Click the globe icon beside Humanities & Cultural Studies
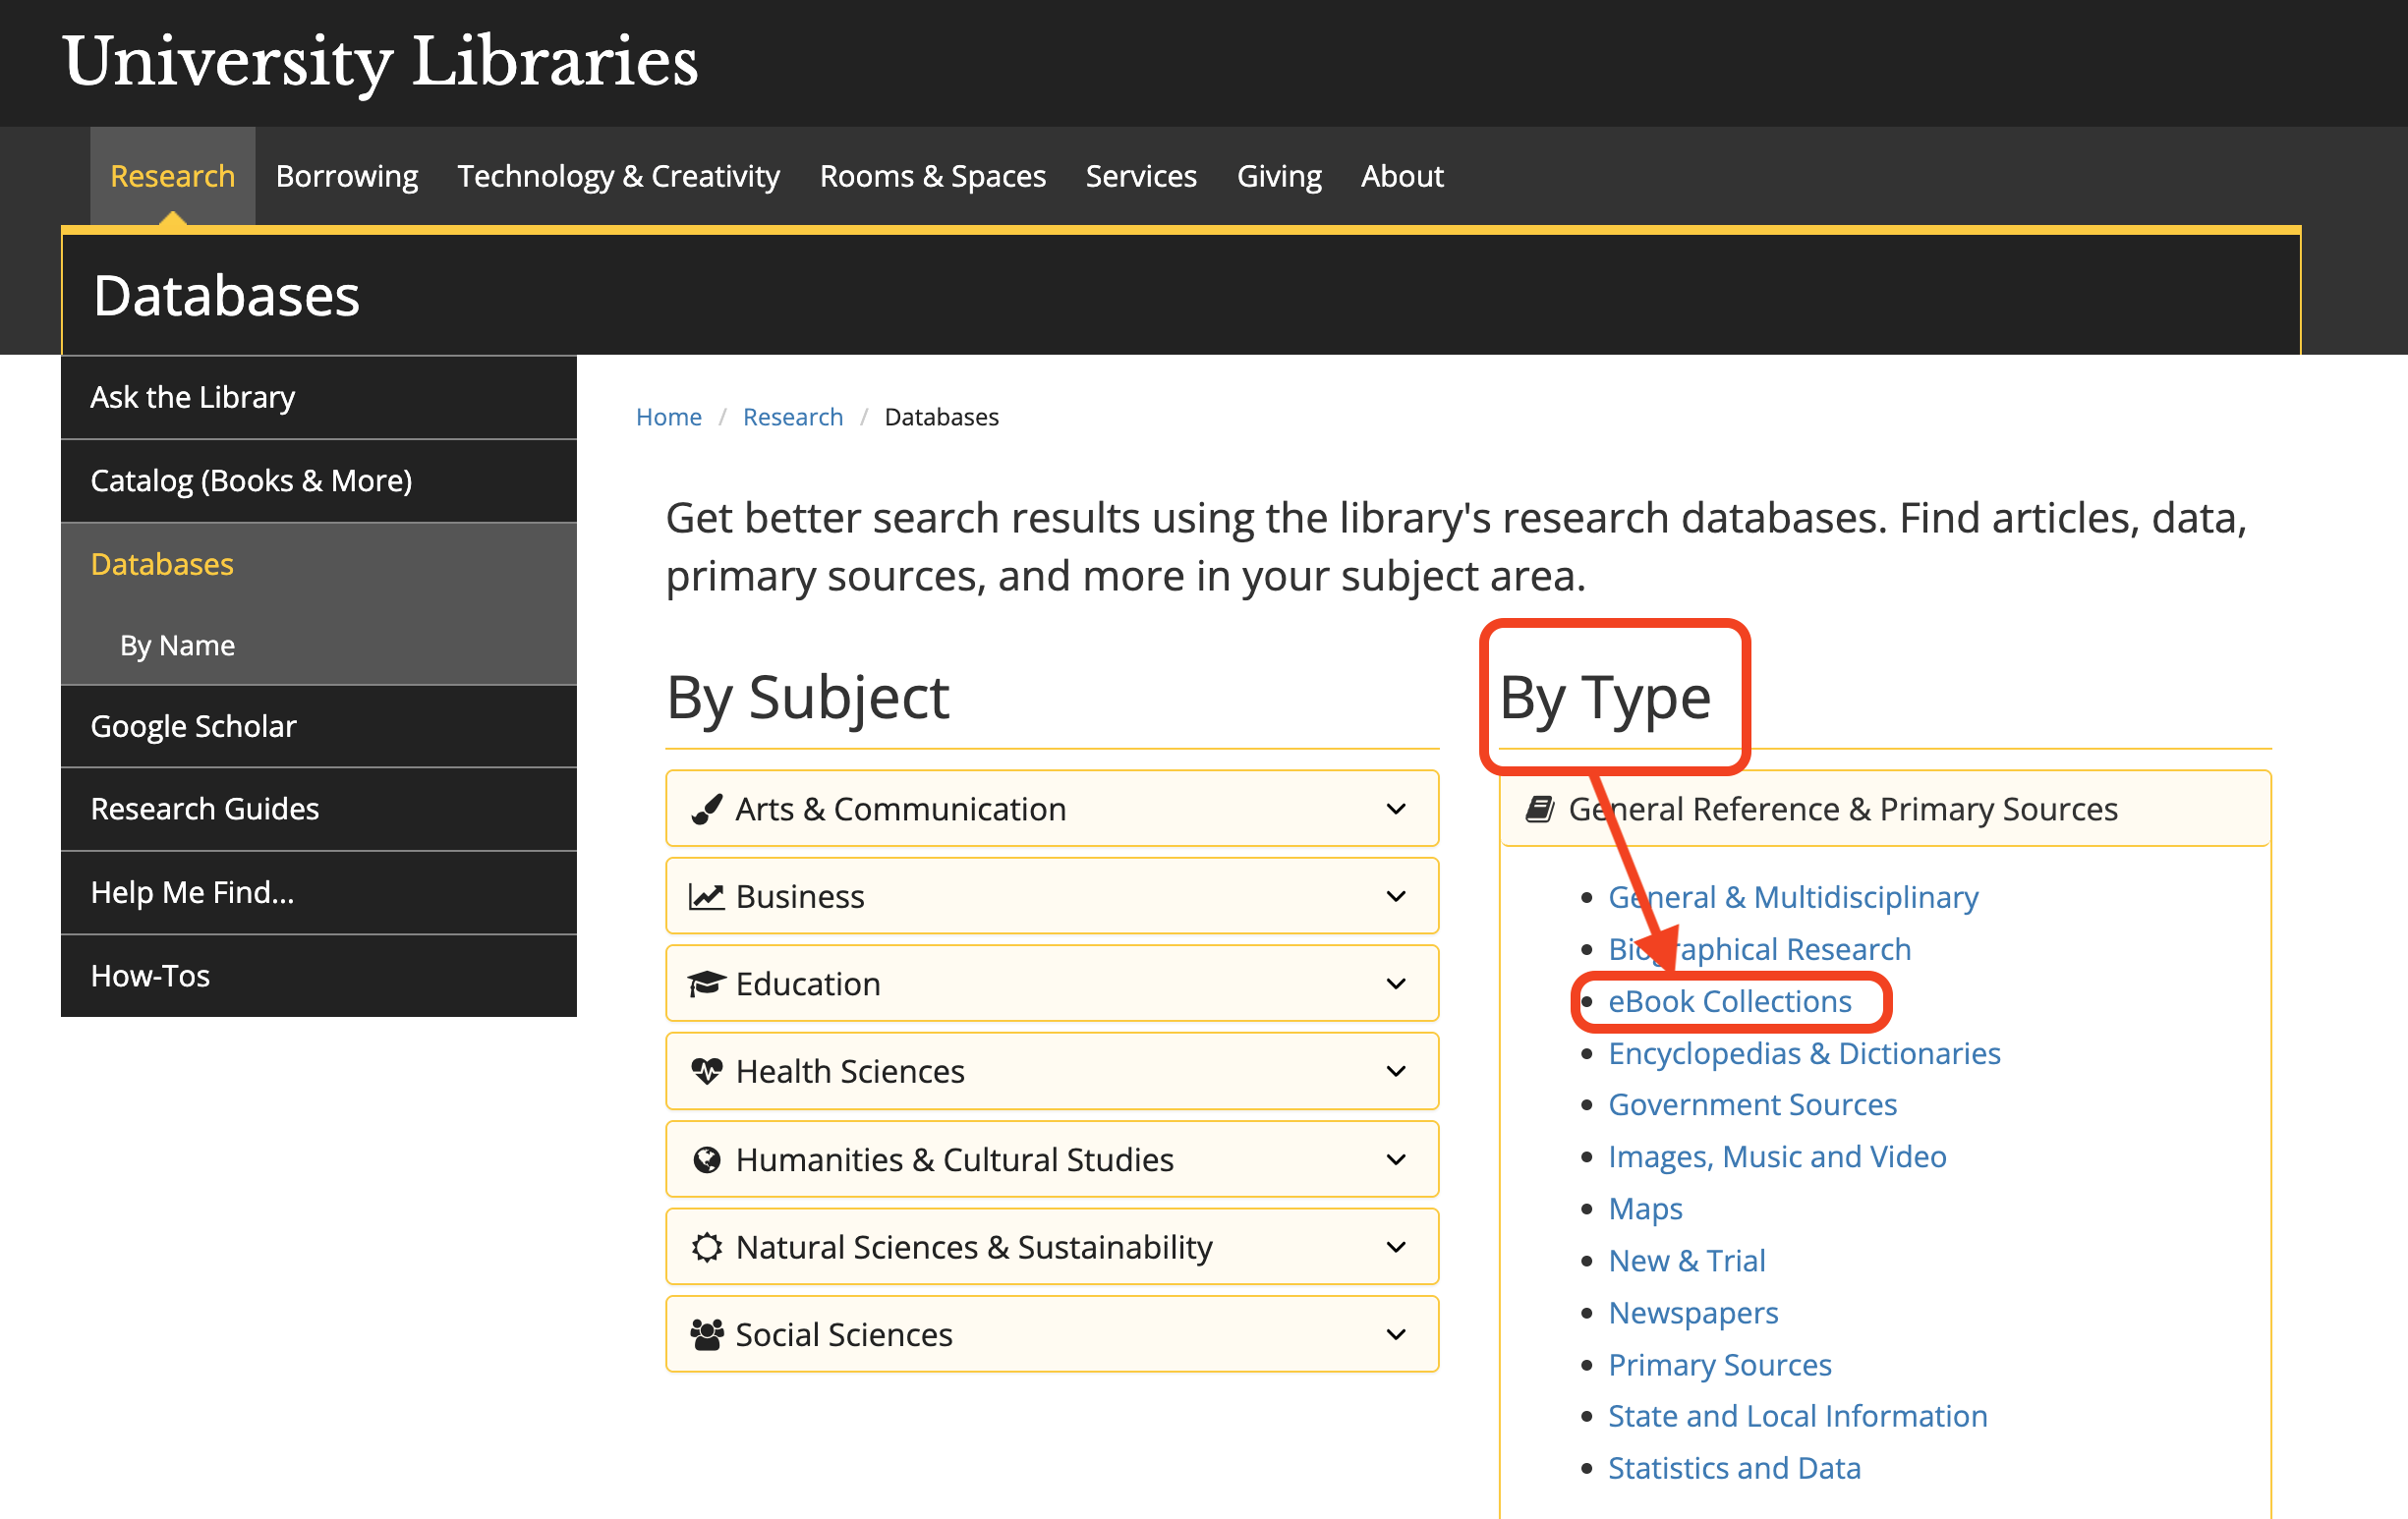 coord(707,1160)
